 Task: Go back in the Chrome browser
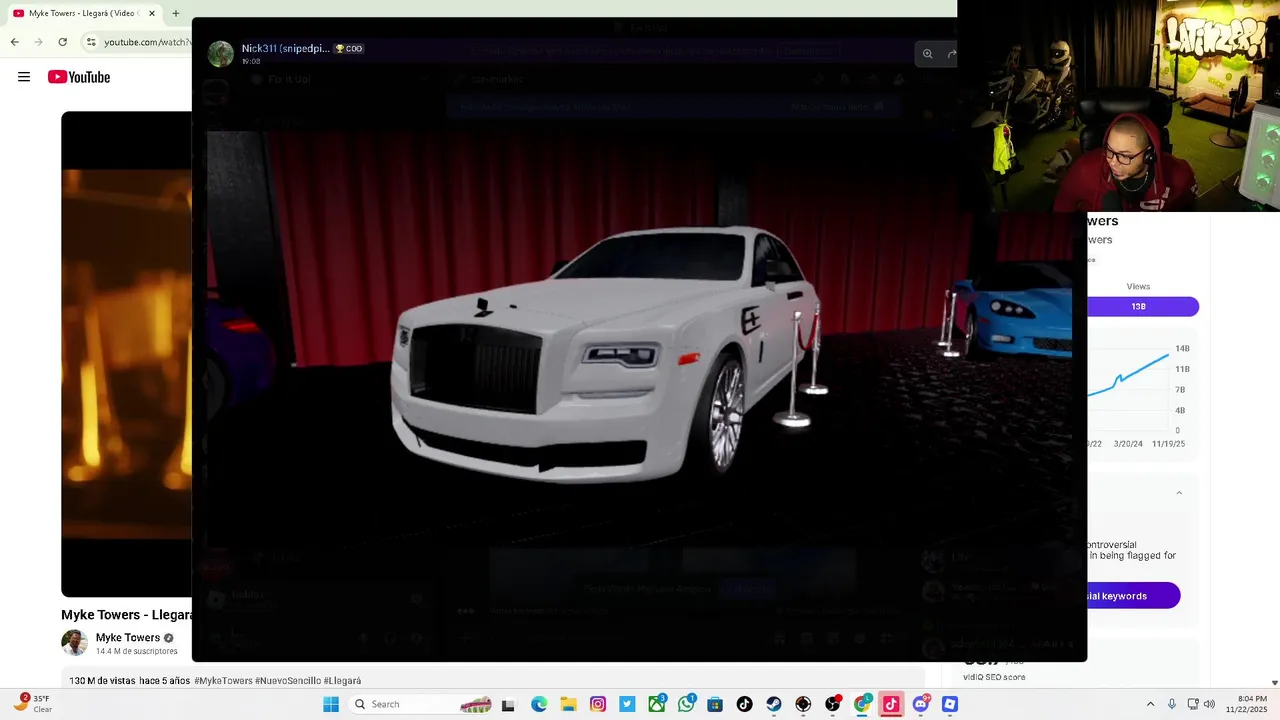coord(14,42)
